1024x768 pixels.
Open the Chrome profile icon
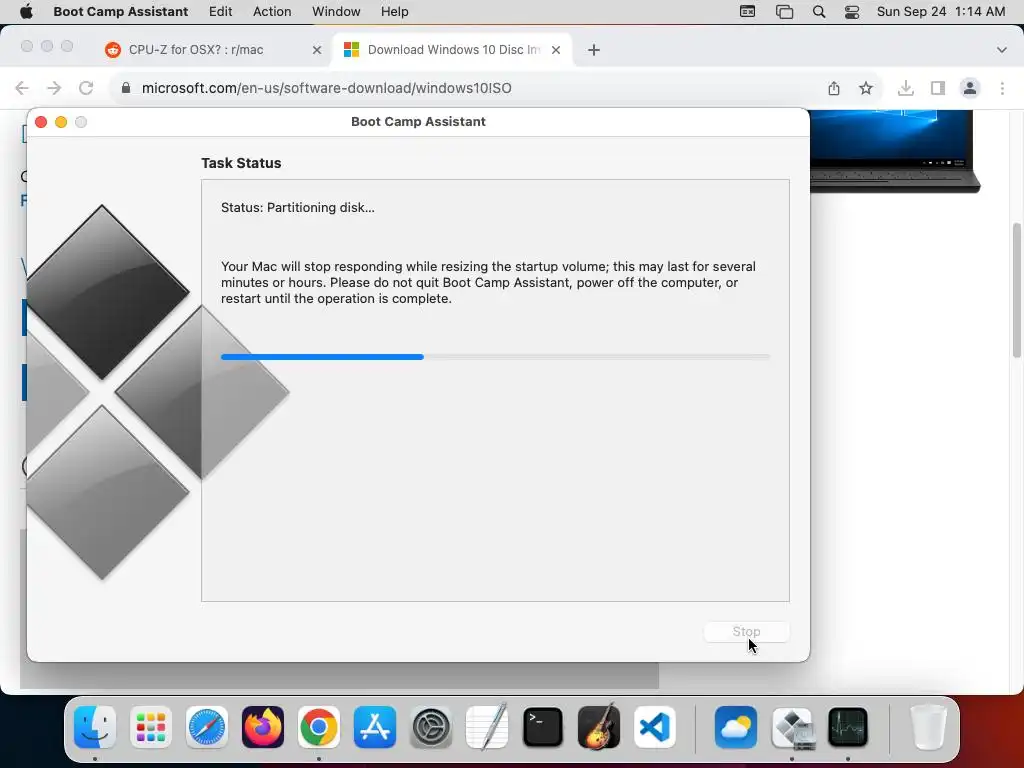[x=970, y=88]
